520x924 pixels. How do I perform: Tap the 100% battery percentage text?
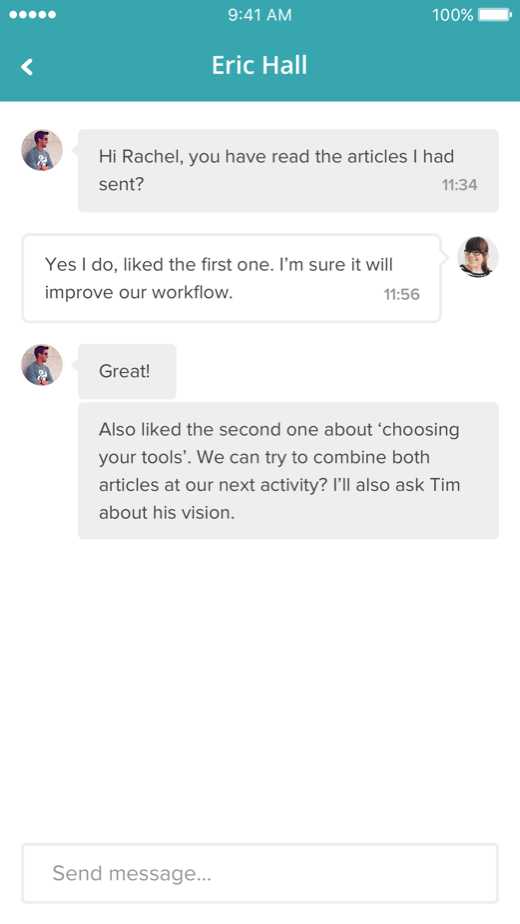click(452, 15)
